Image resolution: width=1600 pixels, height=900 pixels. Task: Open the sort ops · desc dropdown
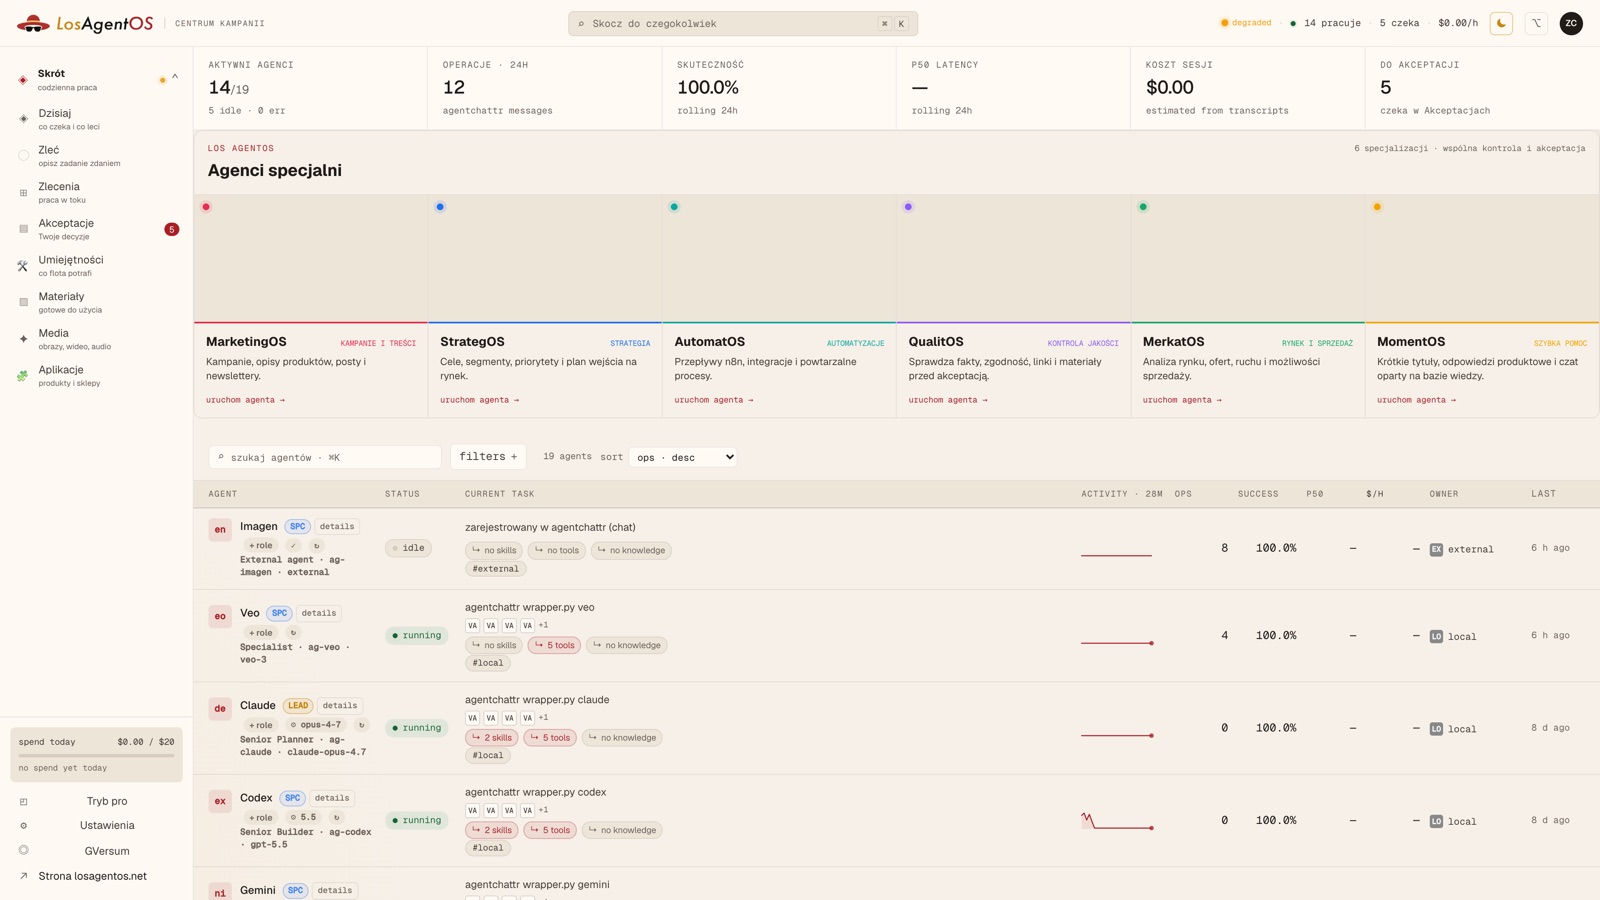click(x=683, y=457)
